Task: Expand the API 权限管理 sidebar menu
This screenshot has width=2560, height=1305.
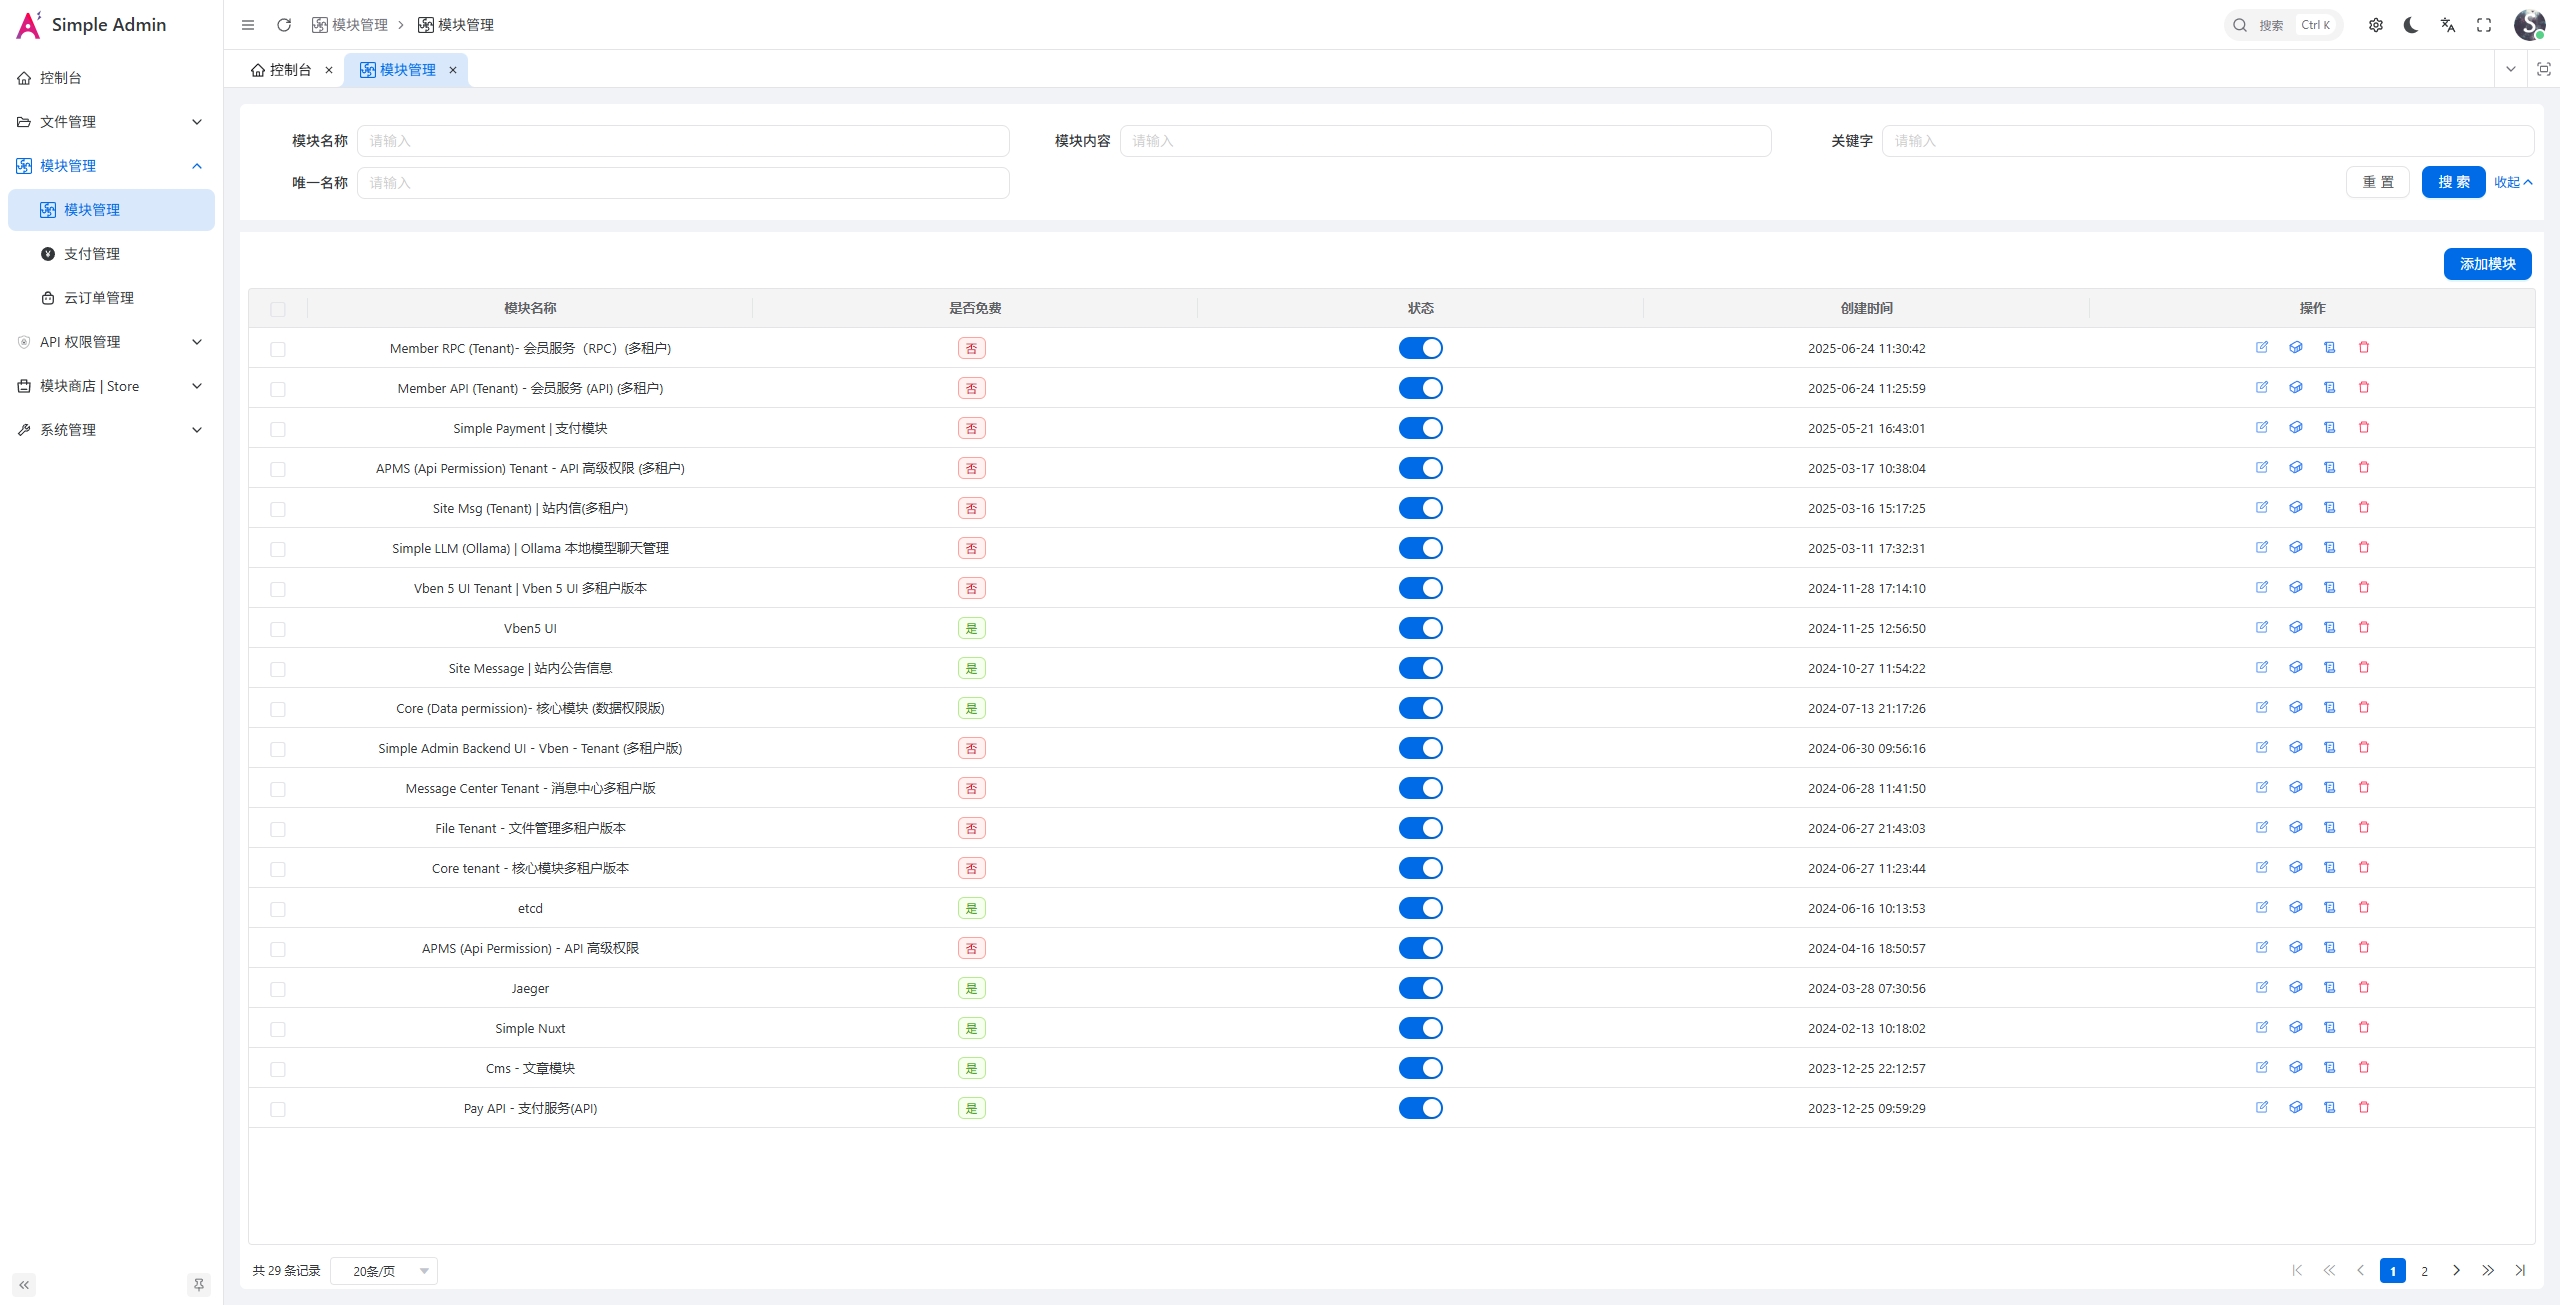Action: [111, 342]
